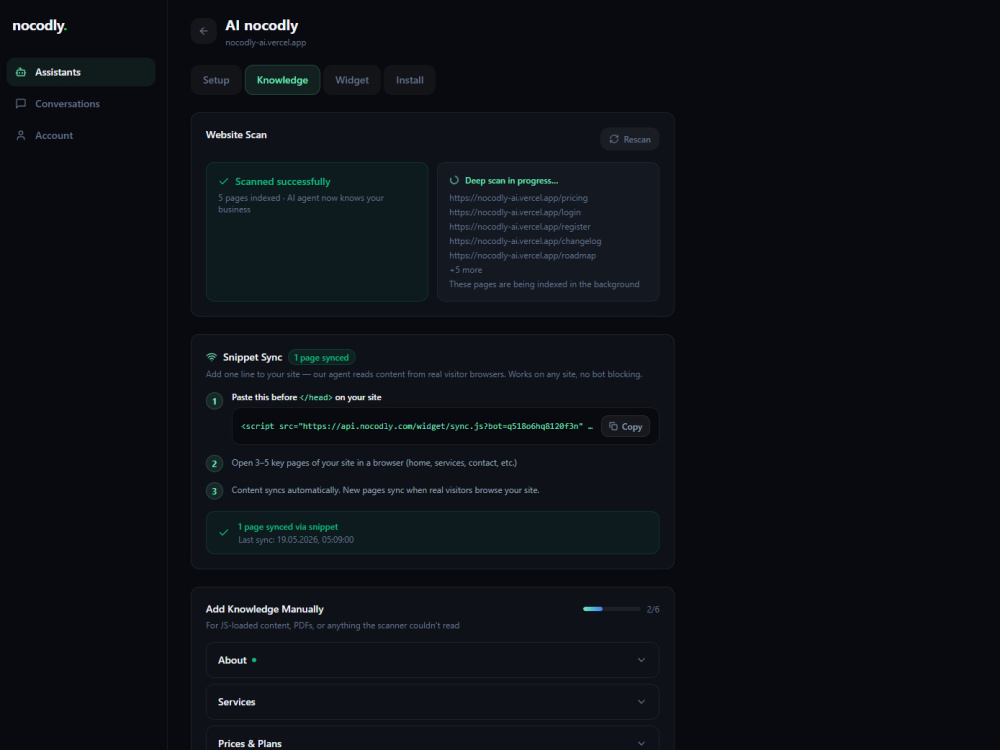Click the deep scan spinner icon

454,180
